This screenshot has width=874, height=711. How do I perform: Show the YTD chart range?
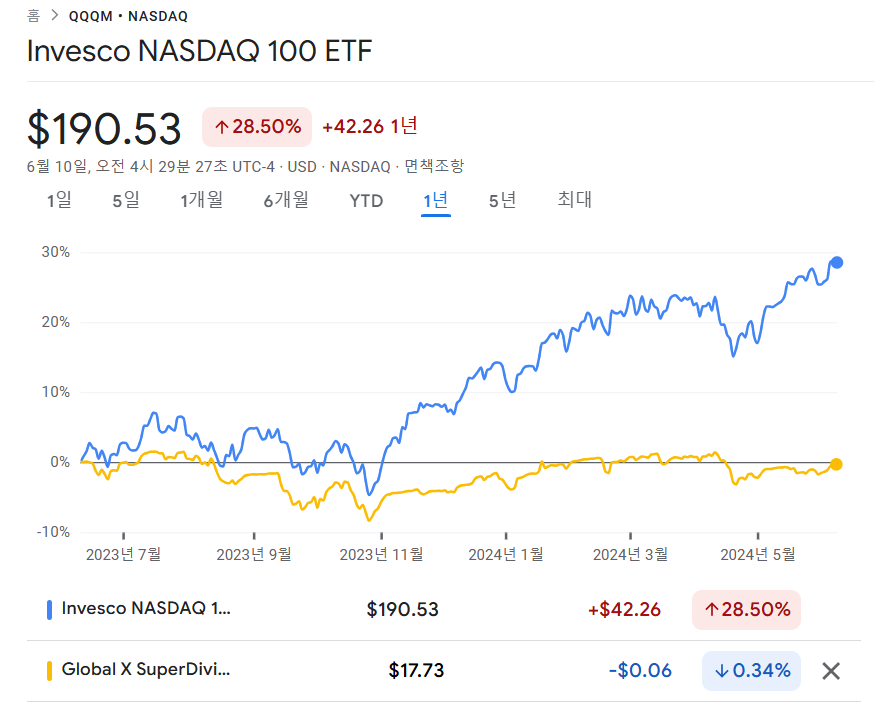(366, 200)
